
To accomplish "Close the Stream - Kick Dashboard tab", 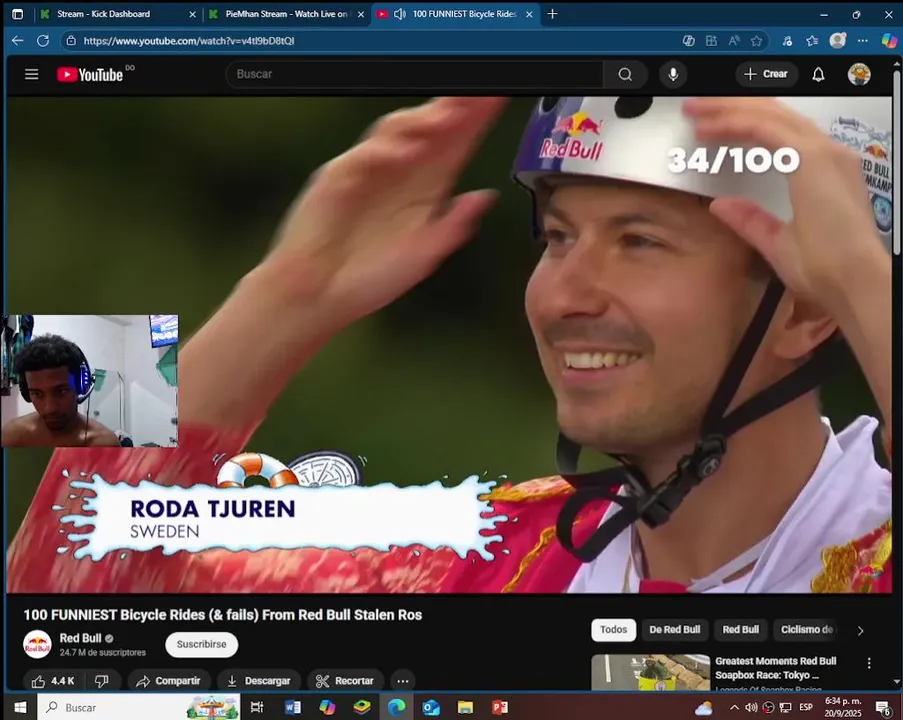I will [x=192, y=14].
